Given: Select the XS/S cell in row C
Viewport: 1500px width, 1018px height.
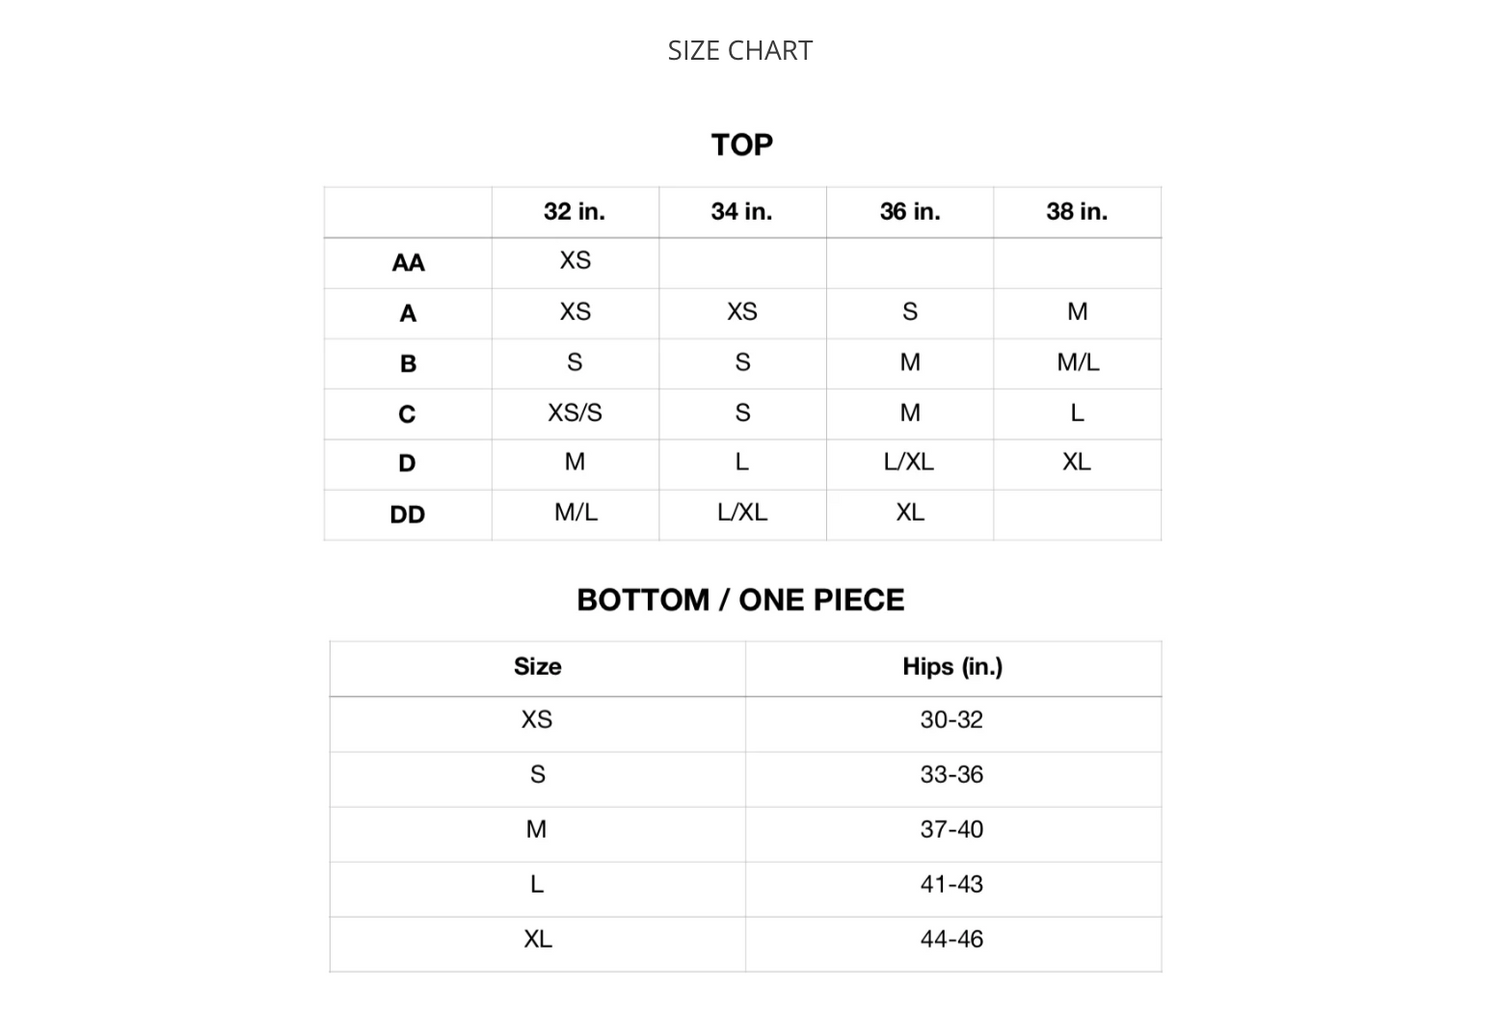Looking at the screenshot, I should (x=575, y=413).
